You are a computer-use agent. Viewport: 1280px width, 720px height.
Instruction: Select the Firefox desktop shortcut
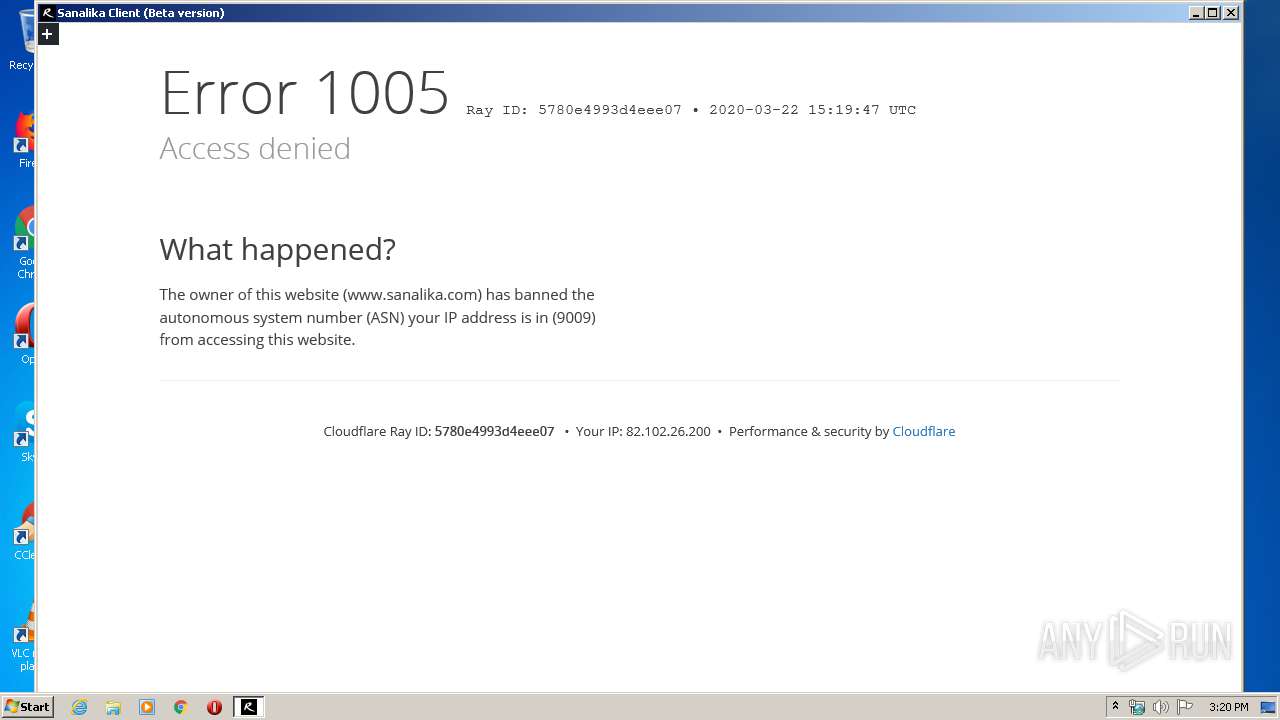click(22, 140)
